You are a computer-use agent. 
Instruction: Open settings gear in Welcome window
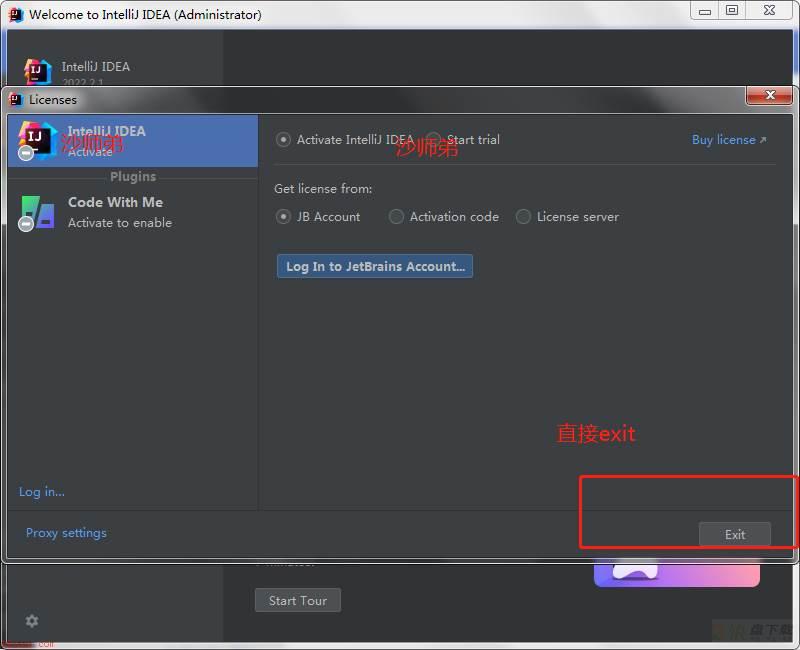coord(32,621)
